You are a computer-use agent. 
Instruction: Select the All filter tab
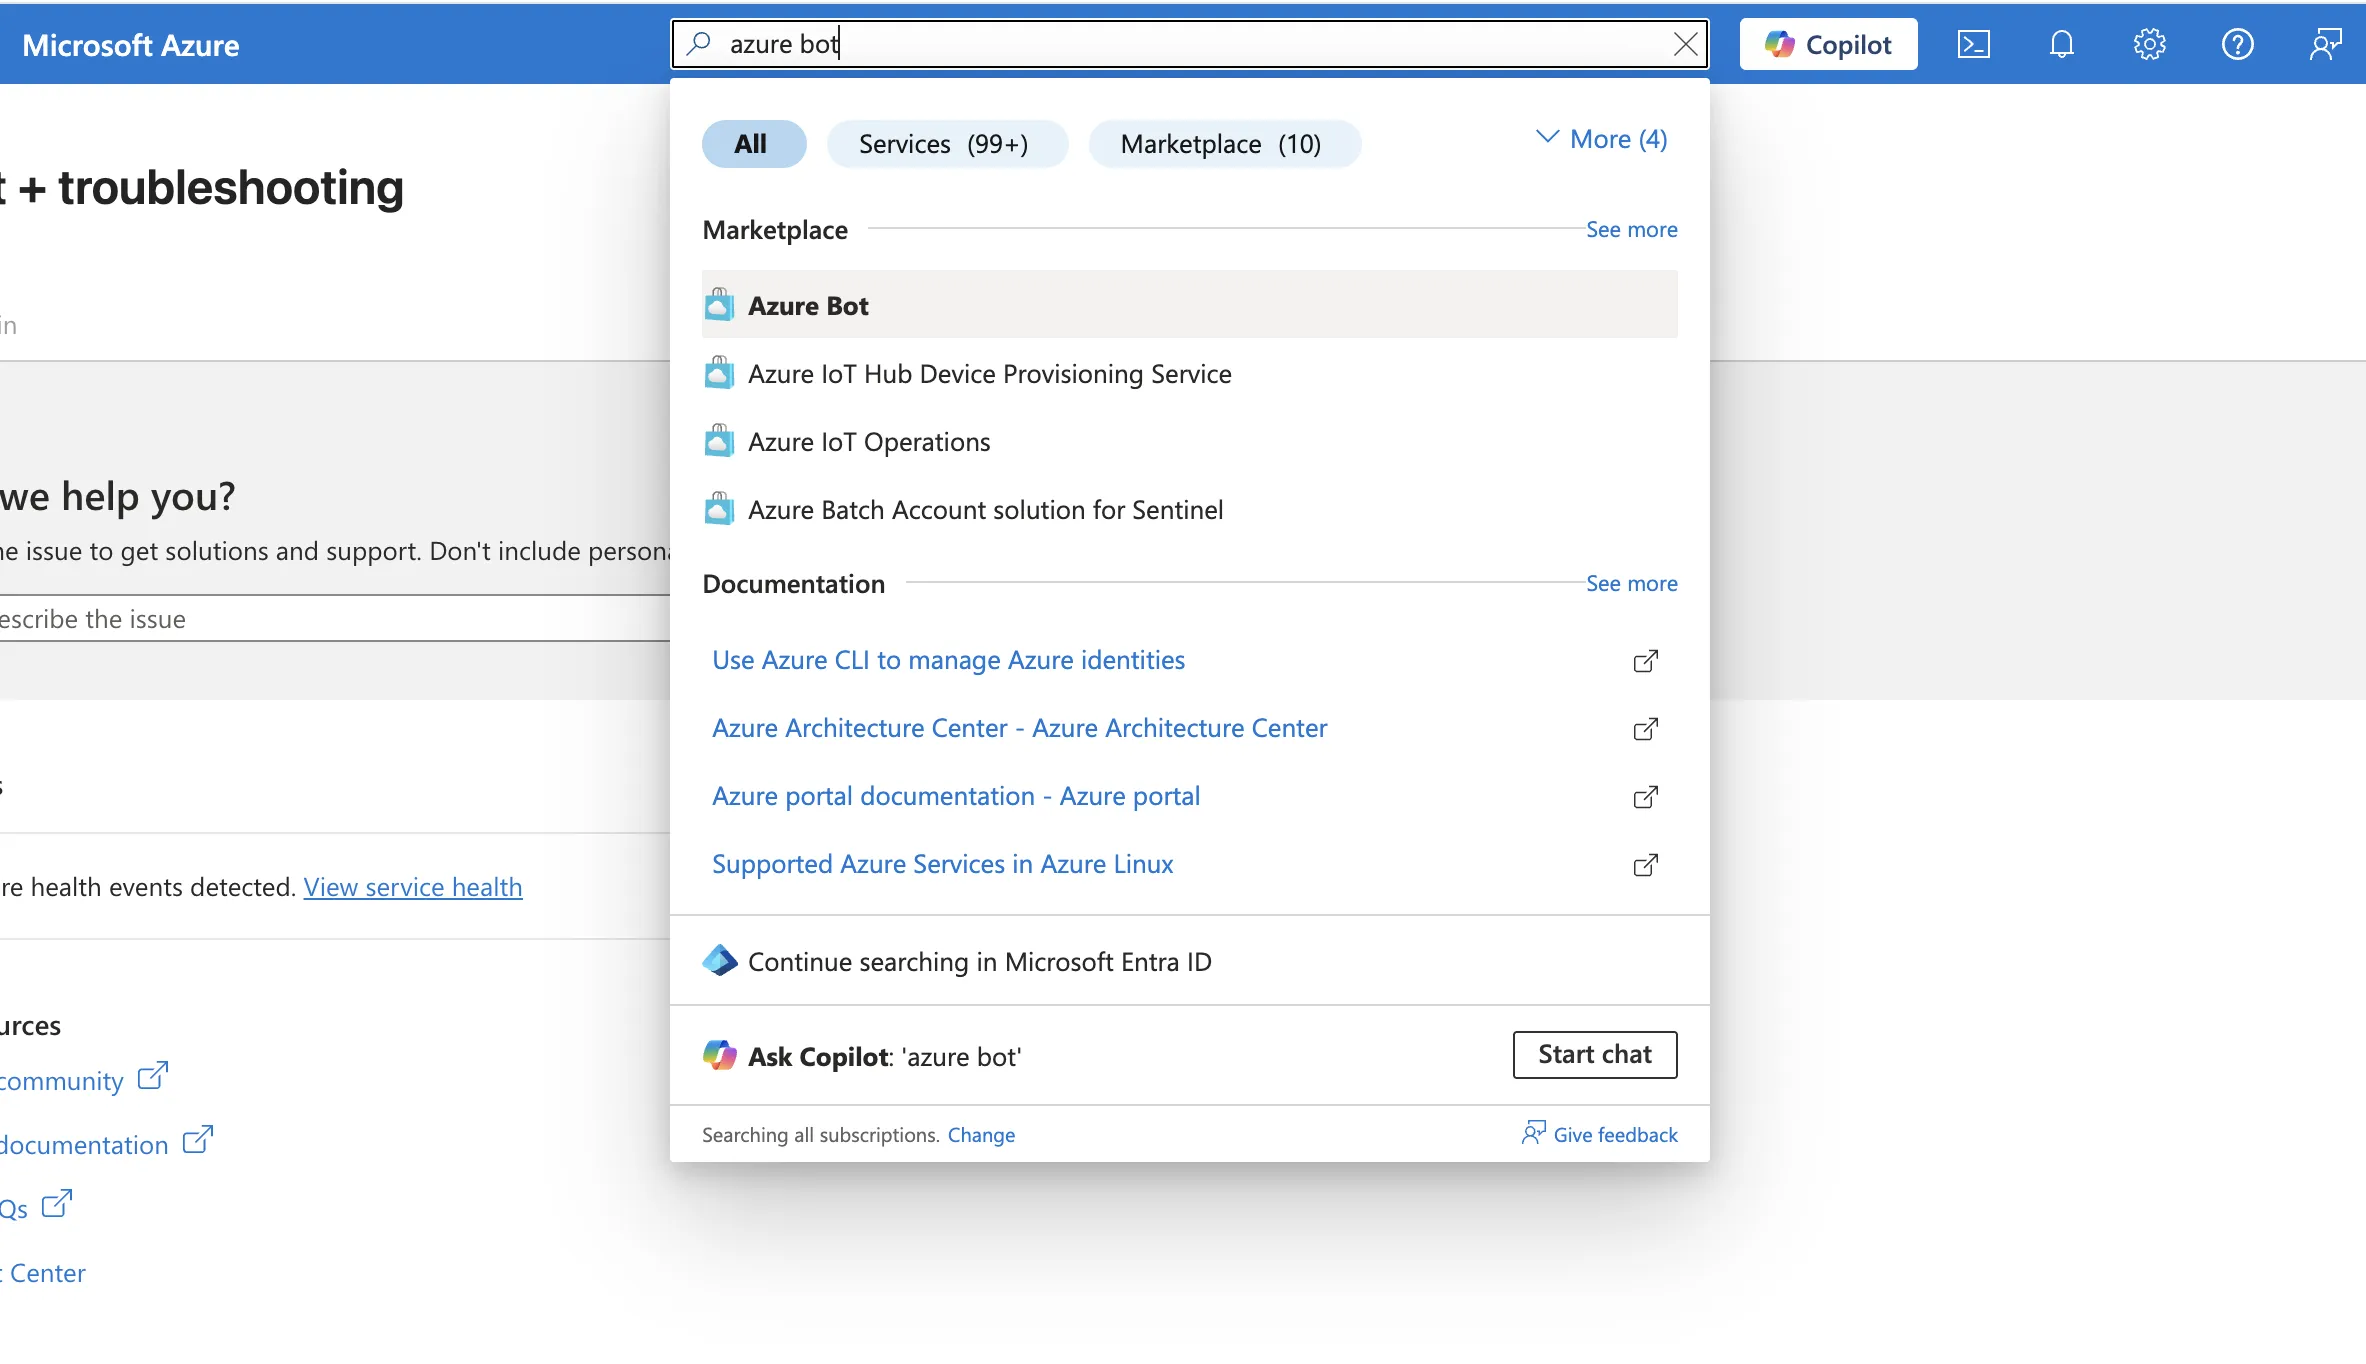click(753, 144)
